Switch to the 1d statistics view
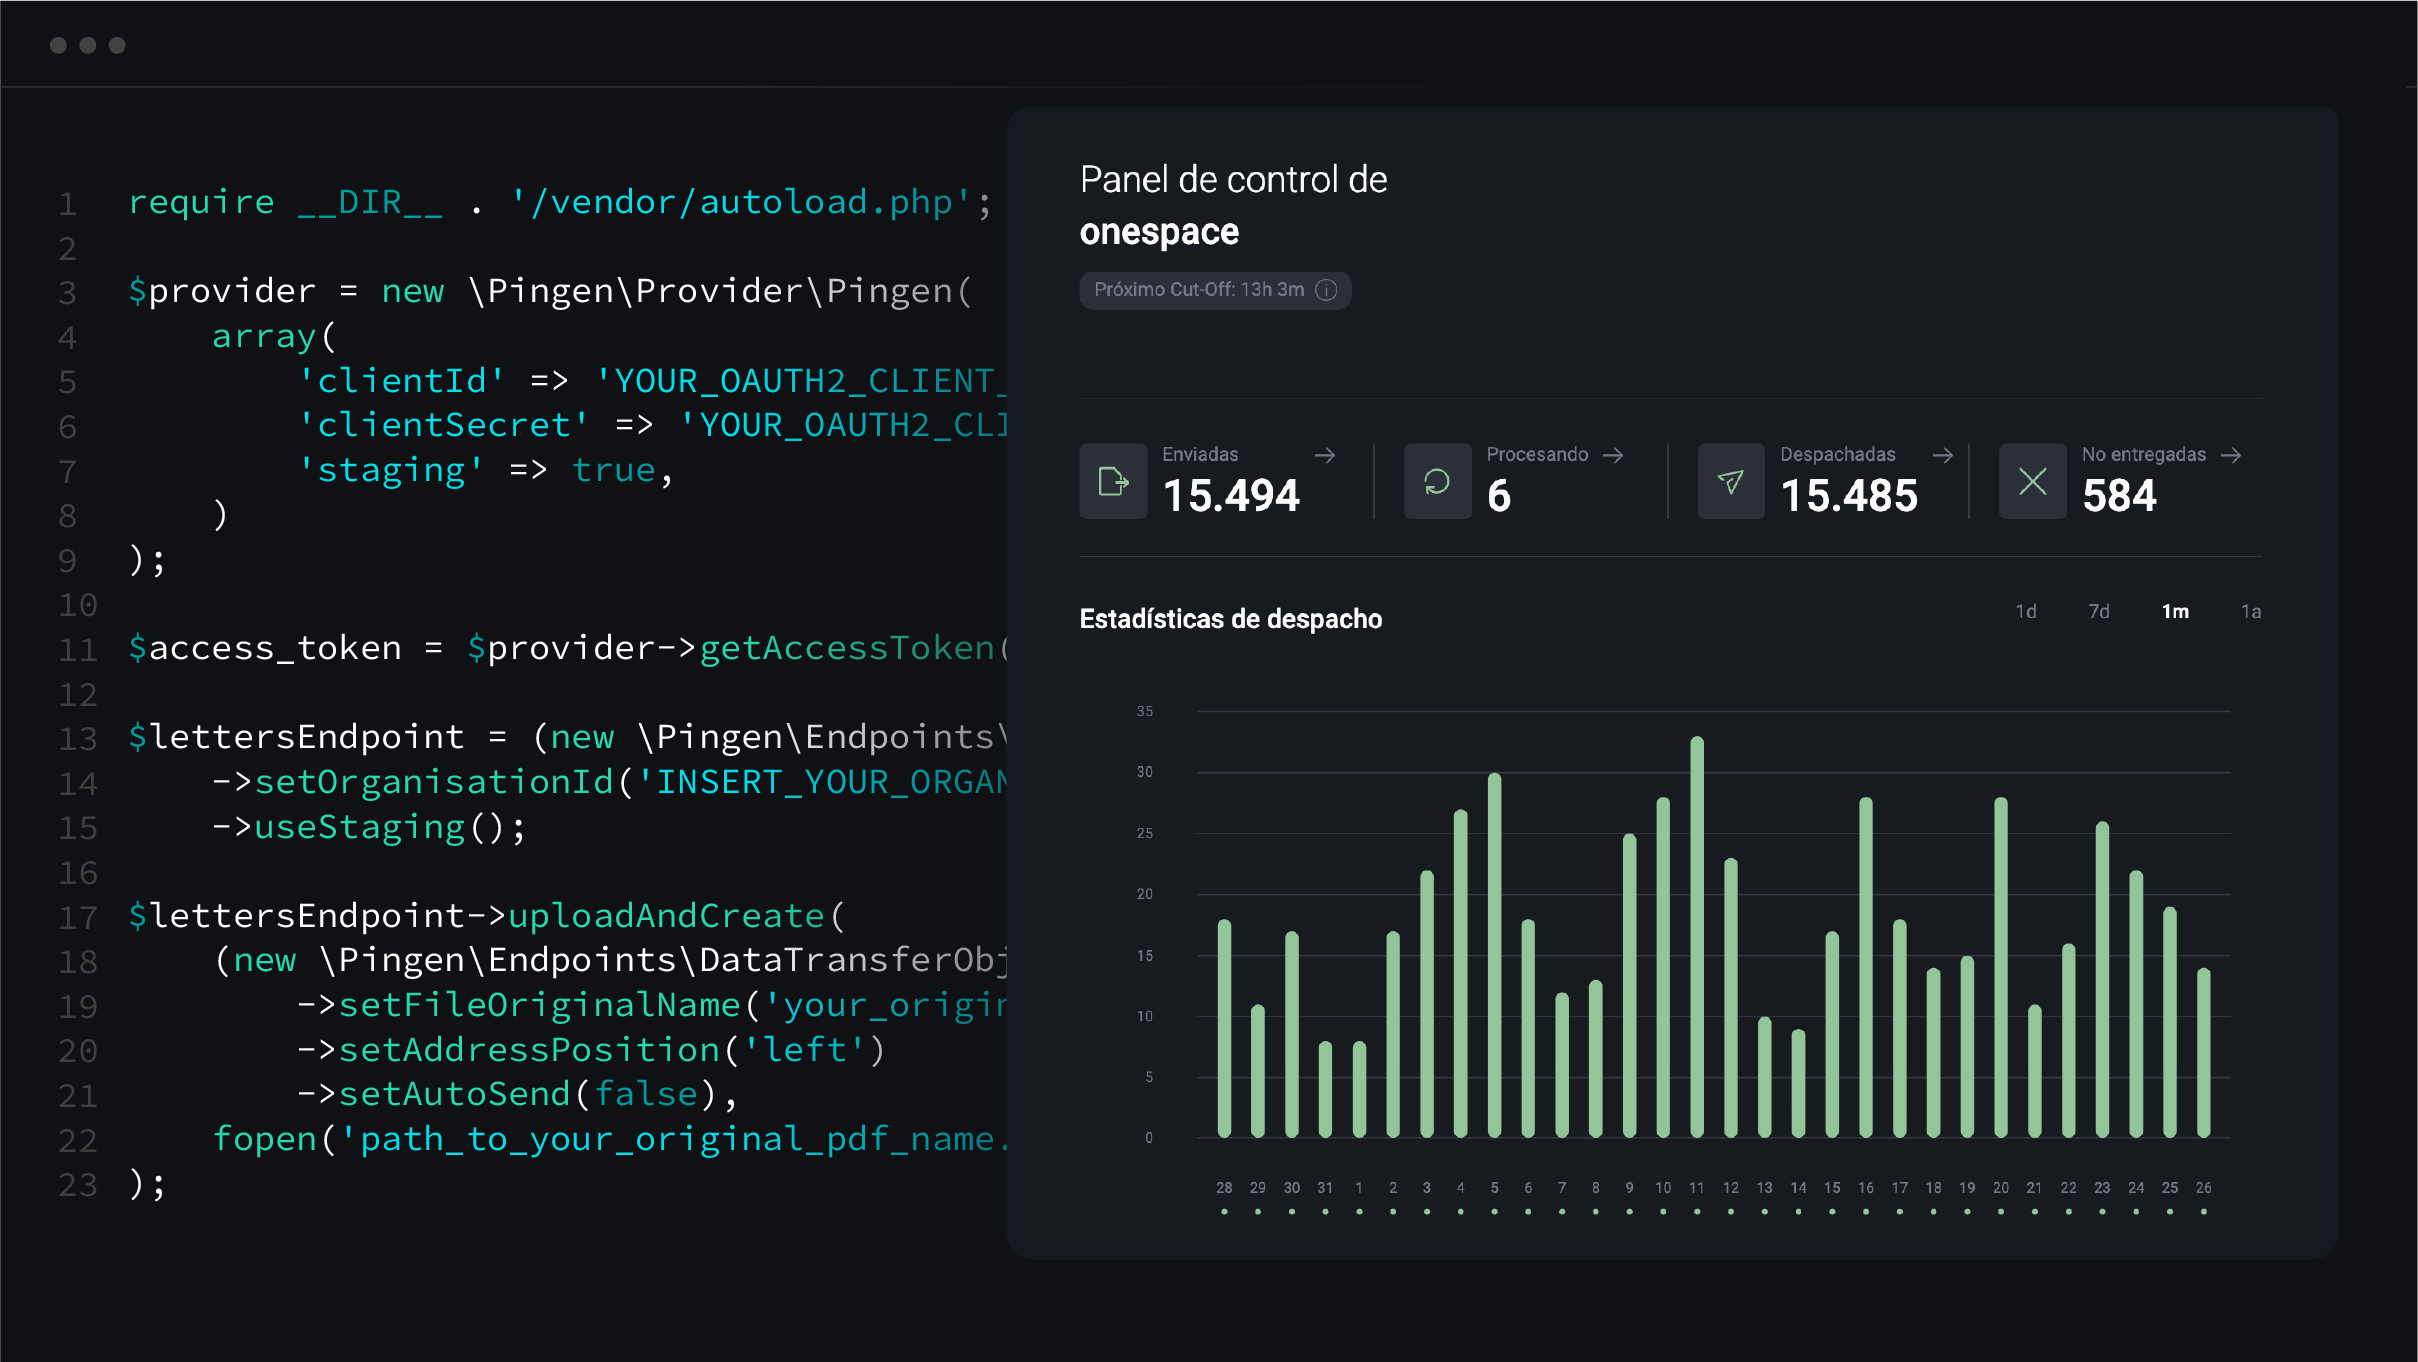The width and height of the screenshot is (2418, 1362). 2028,611
